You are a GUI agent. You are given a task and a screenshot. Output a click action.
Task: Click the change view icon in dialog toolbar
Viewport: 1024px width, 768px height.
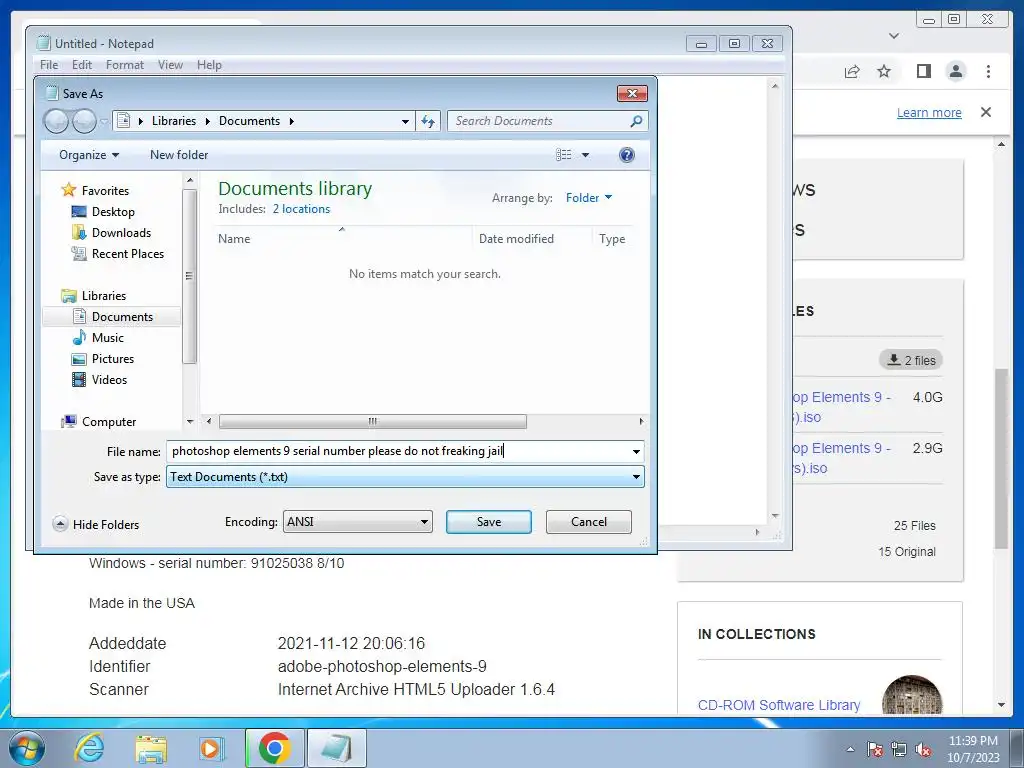point(564,155)
